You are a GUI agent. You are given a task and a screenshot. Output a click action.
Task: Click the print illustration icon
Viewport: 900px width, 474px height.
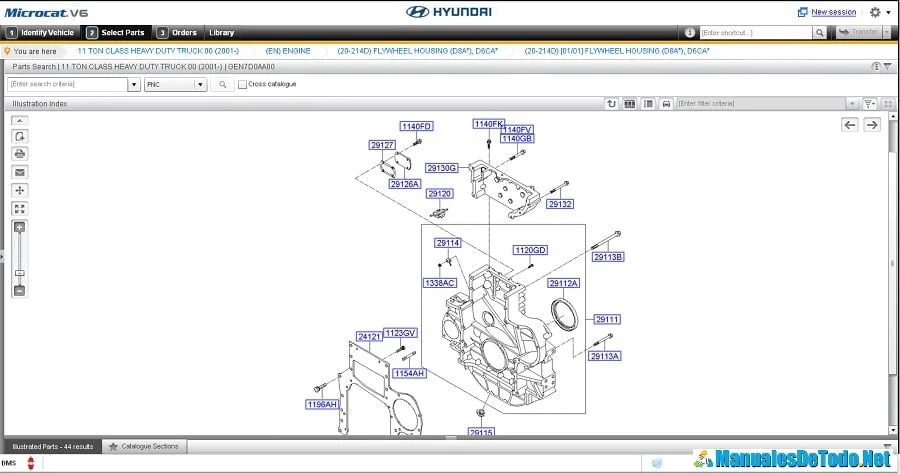(20, 154)
